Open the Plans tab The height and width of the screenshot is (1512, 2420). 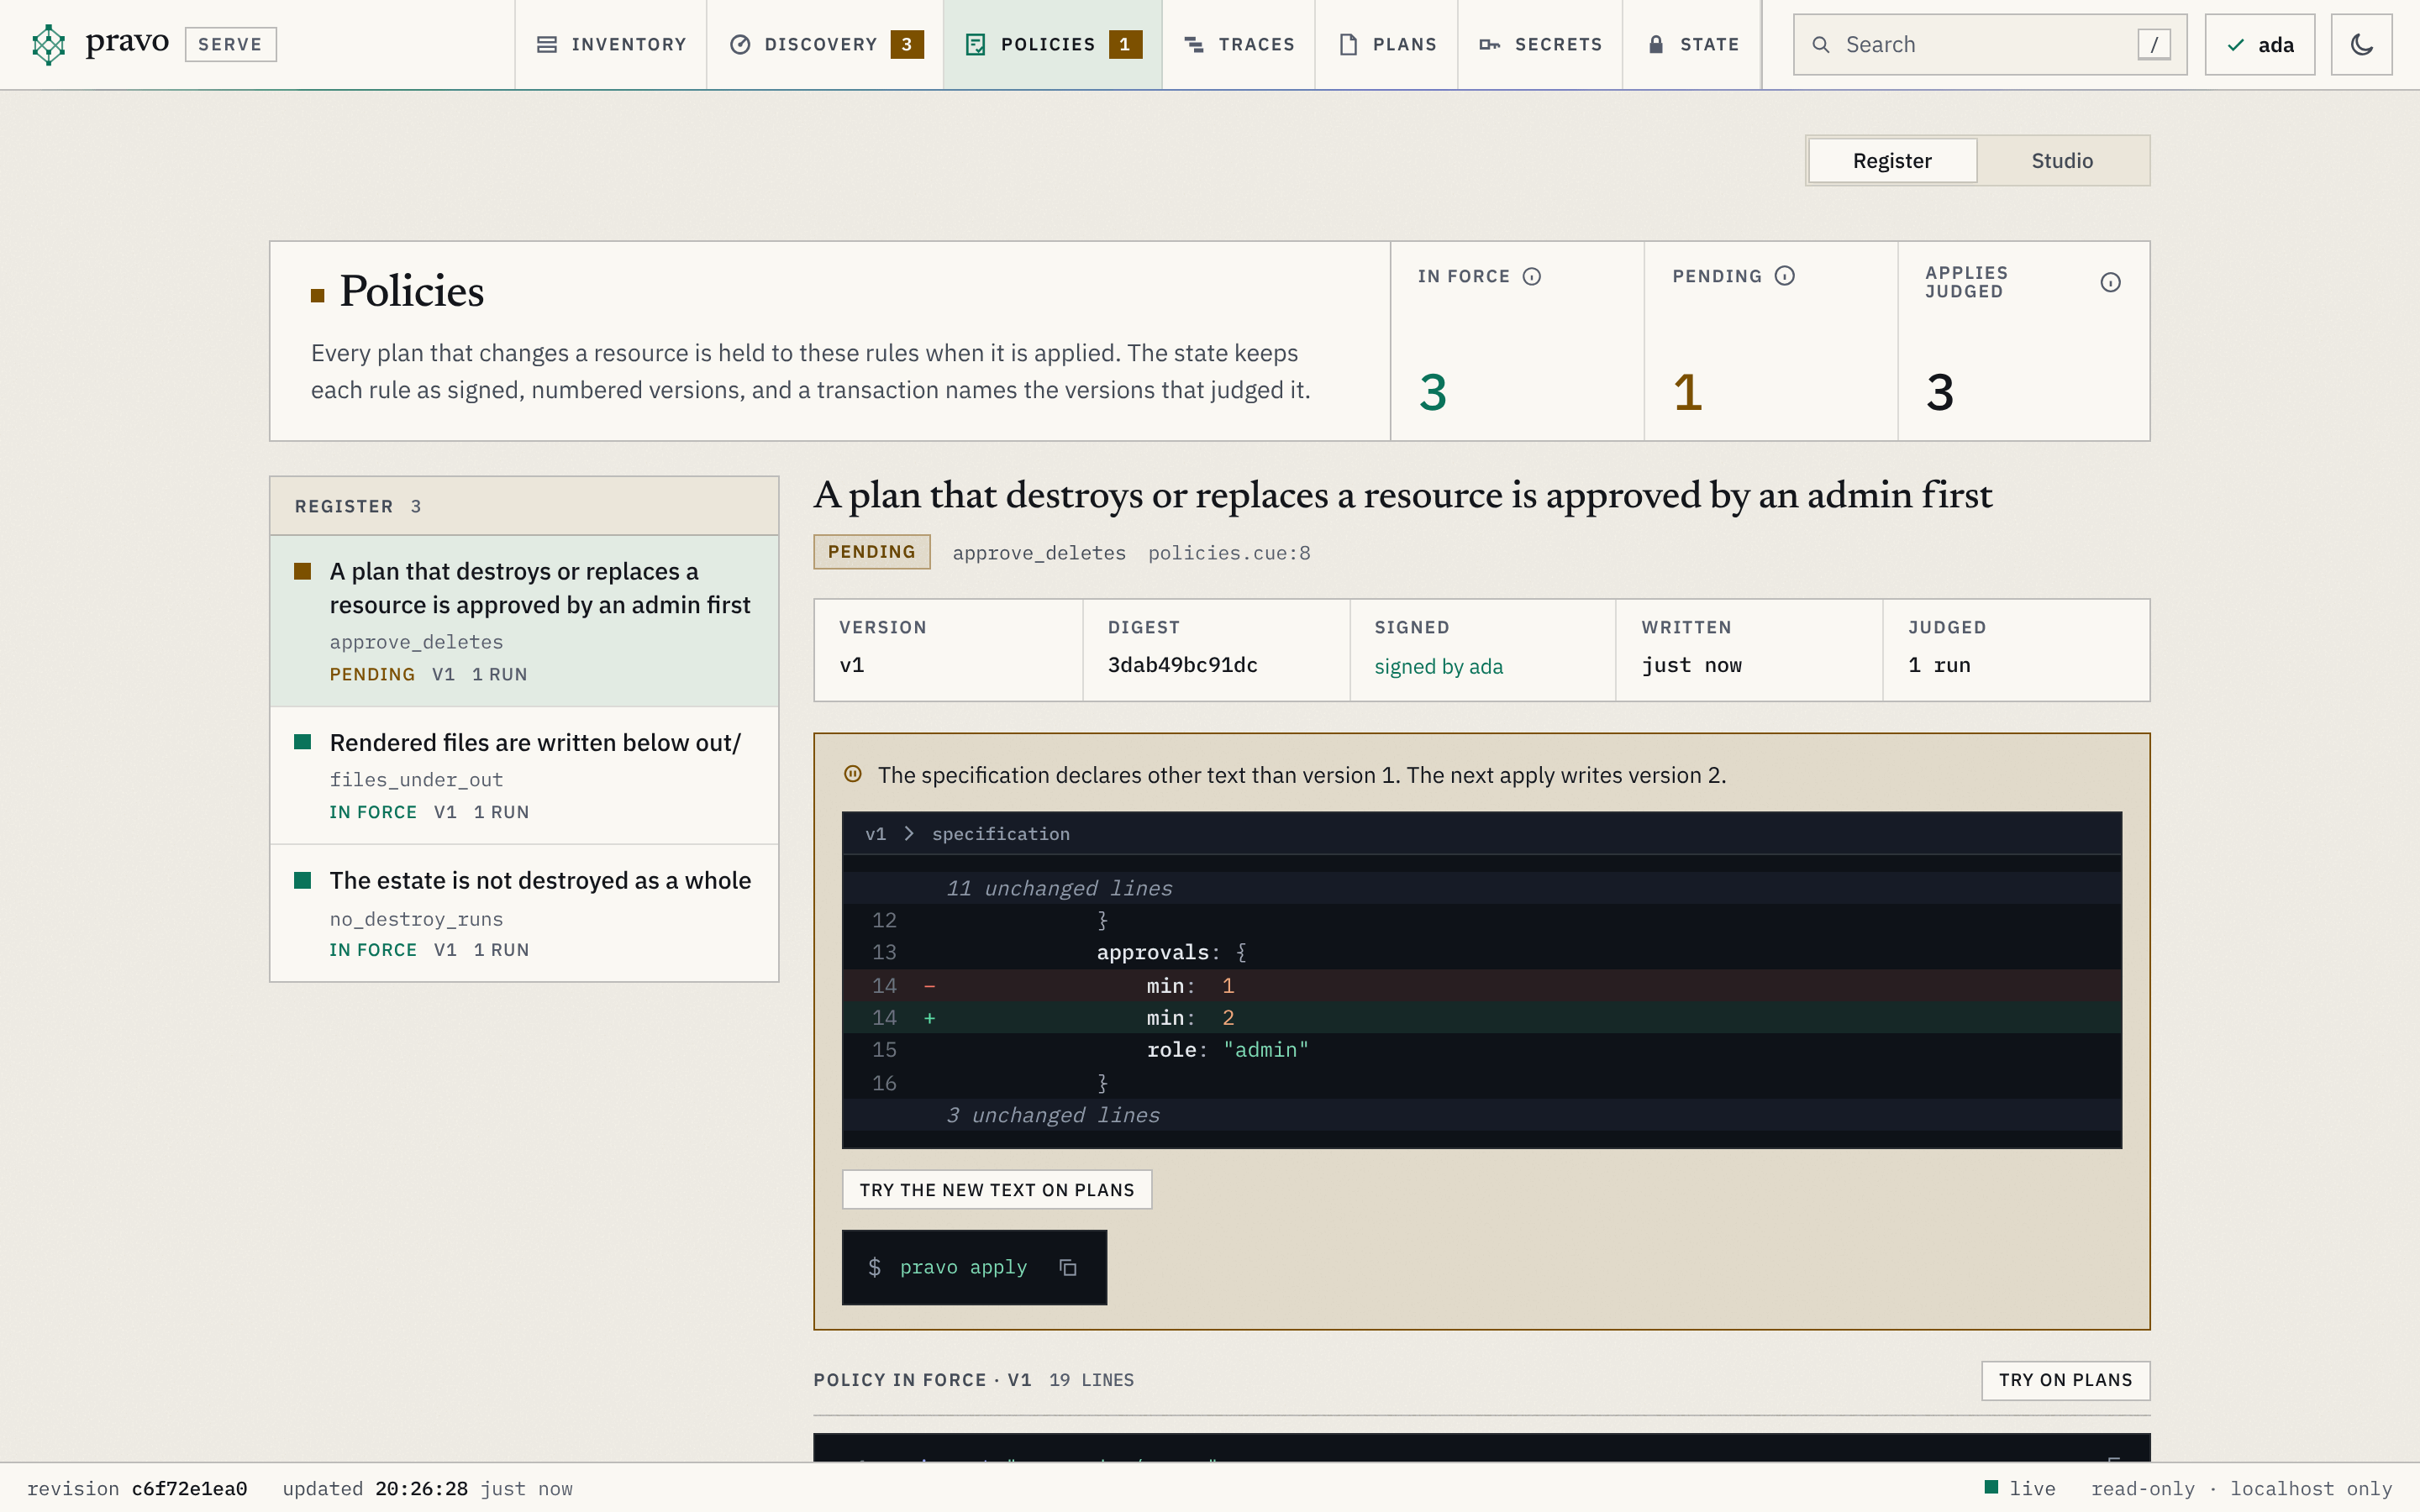[1387, 44]
